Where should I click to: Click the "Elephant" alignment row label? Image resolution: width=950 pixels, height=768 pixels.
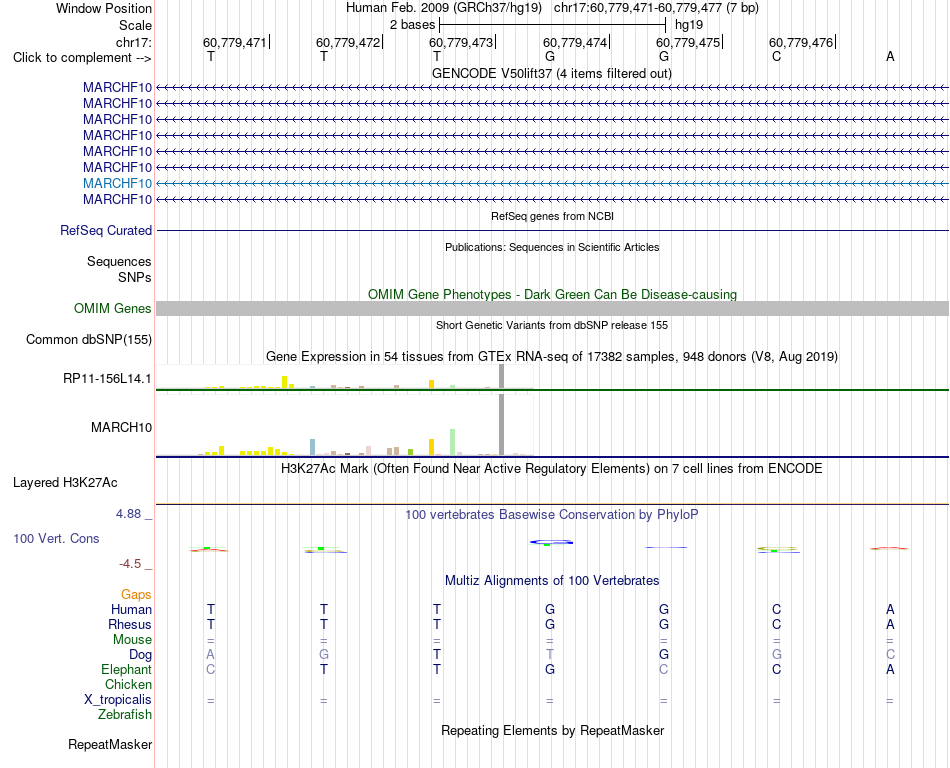point(127,670)
